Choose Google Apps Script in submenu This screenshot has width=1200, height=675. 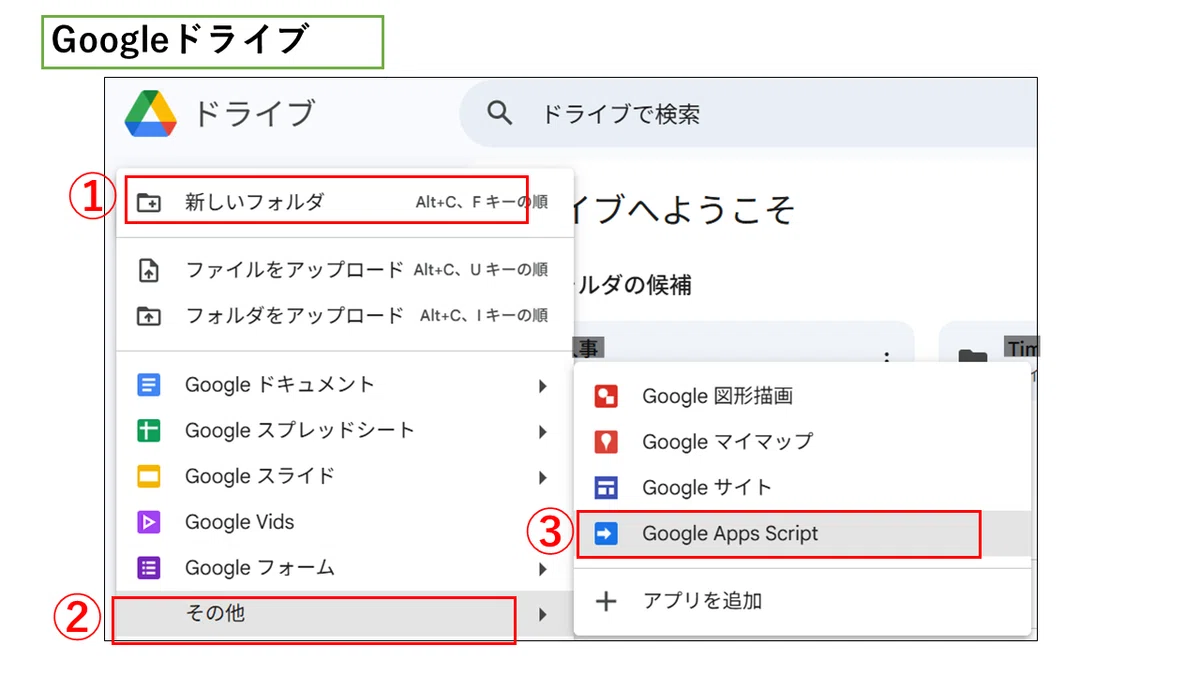tap(803, 534)
